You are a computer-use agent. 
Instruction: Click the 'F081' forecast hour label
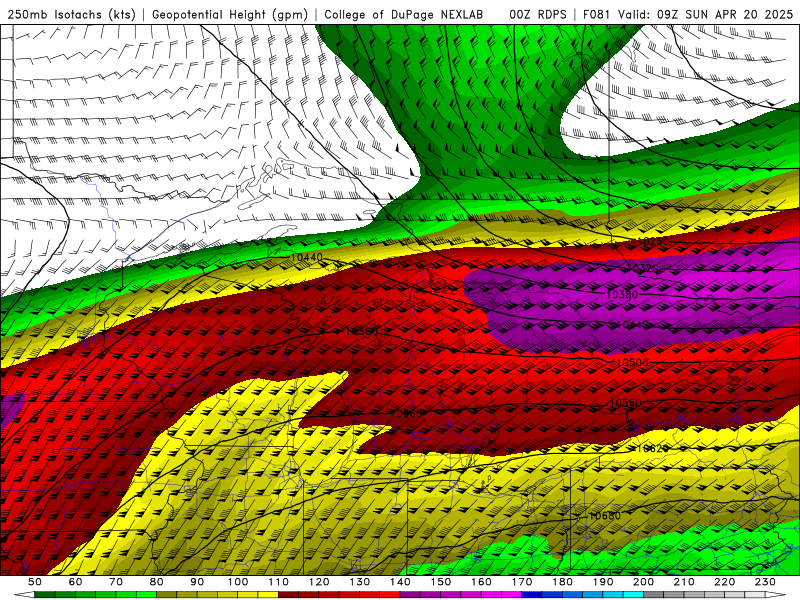(596, 14)
